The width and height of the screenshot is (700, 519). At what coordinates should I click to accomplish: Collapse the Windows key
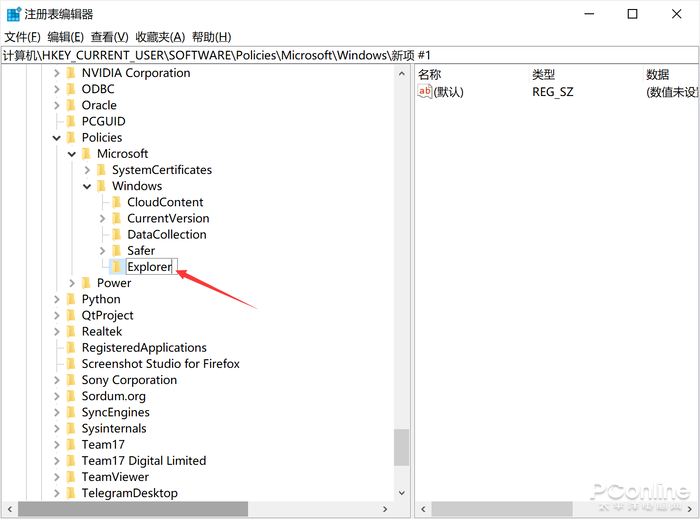pyautogui.click(x=87, y=186)
